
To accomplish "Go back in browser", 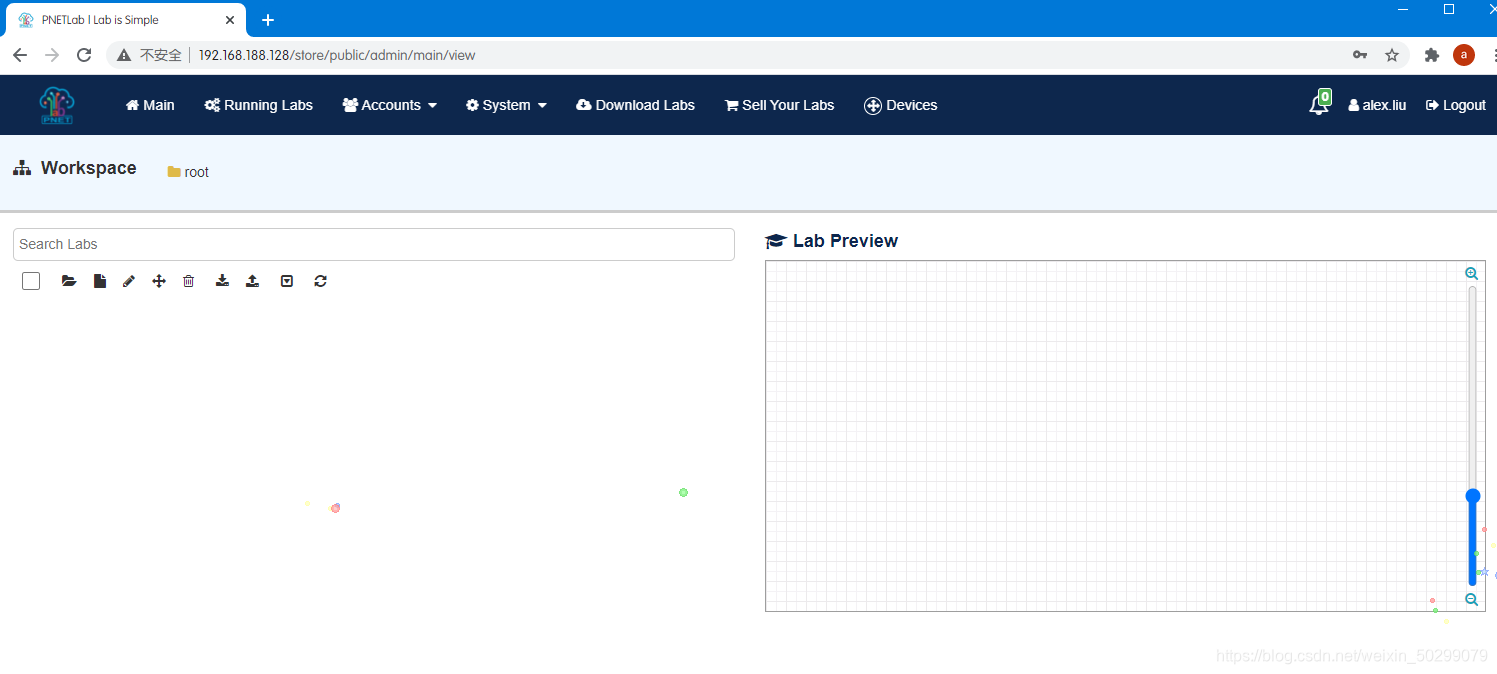I will [20, 55].
